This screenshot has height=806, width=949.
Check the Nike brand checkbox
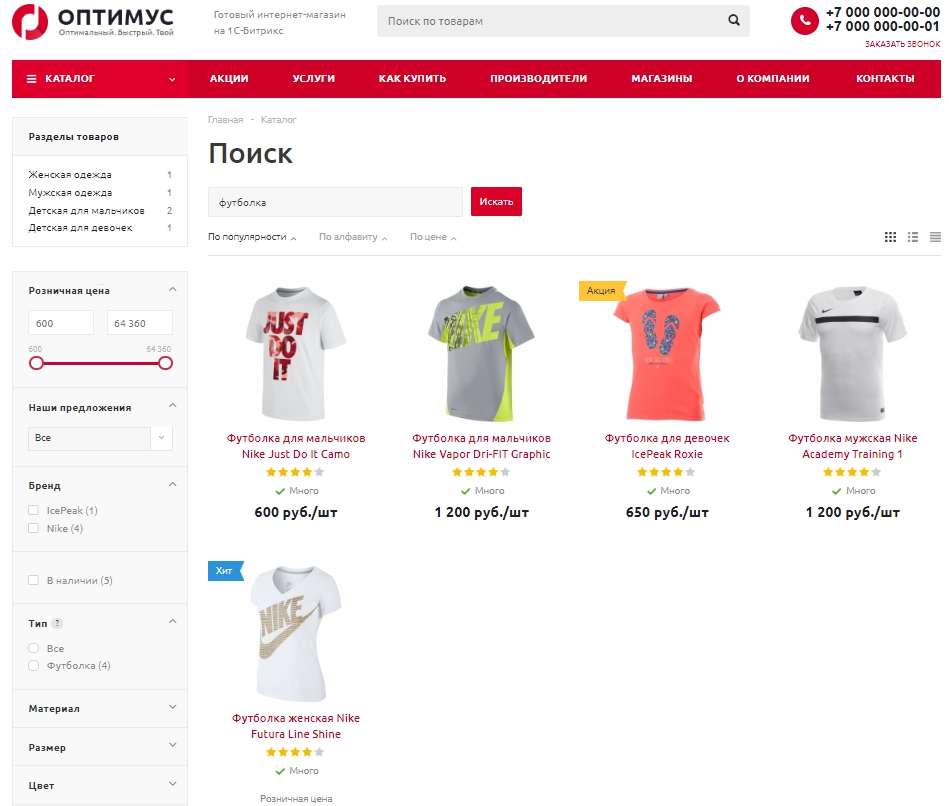pos(33,528)
